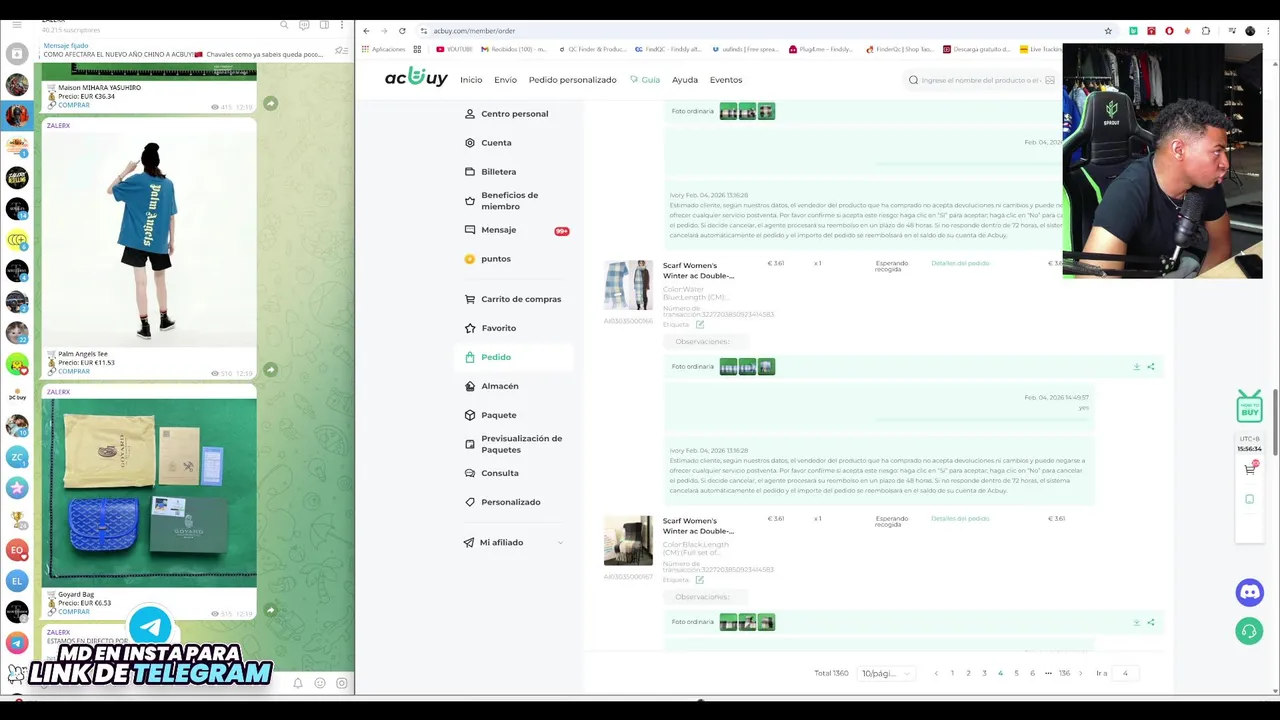Open Detalles del pedido for Water Blue scarf

point(960,263)
